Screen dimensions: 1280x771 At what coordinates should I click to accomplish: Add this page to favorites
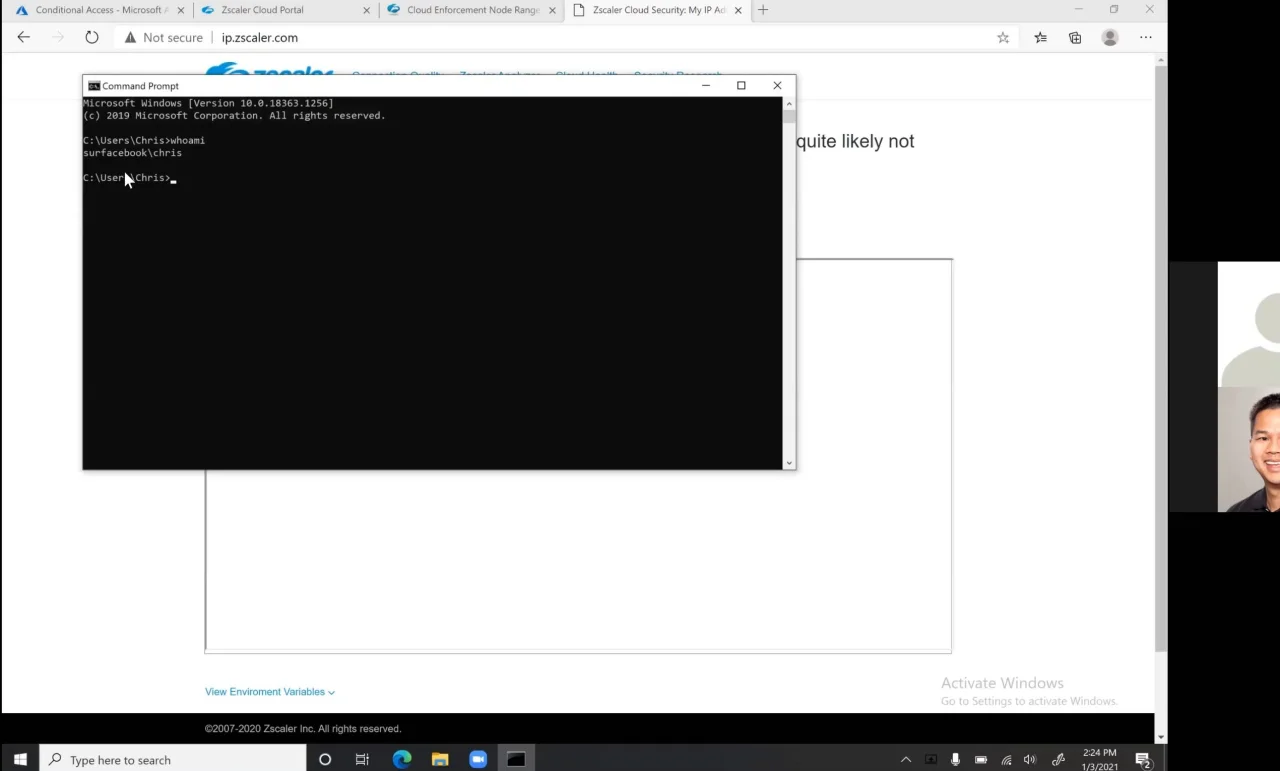[x=1003, y=38]
